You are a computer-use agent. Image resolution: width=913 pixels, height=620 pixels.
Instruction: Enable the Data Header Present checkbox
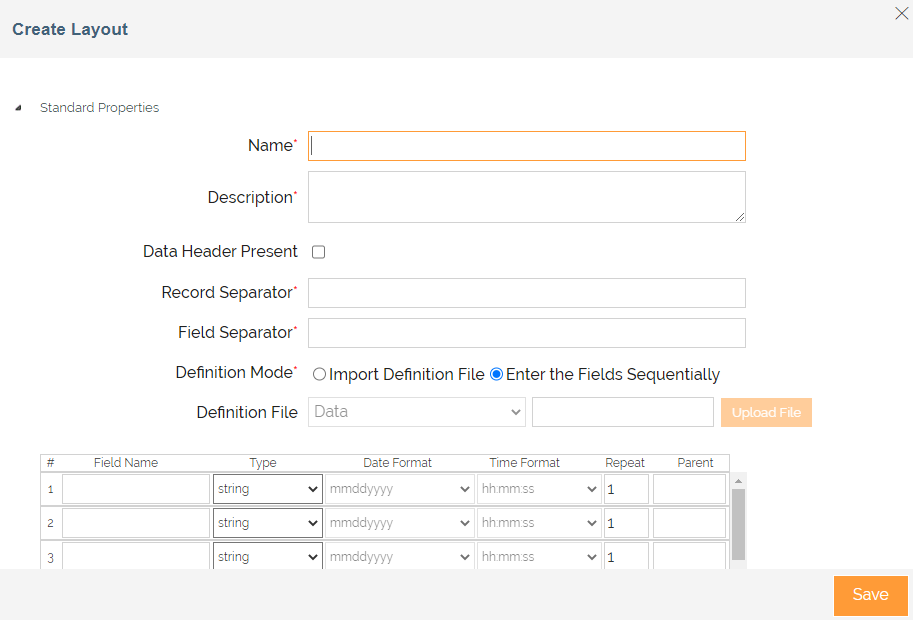pyautogui.click(x=319, y=252)
